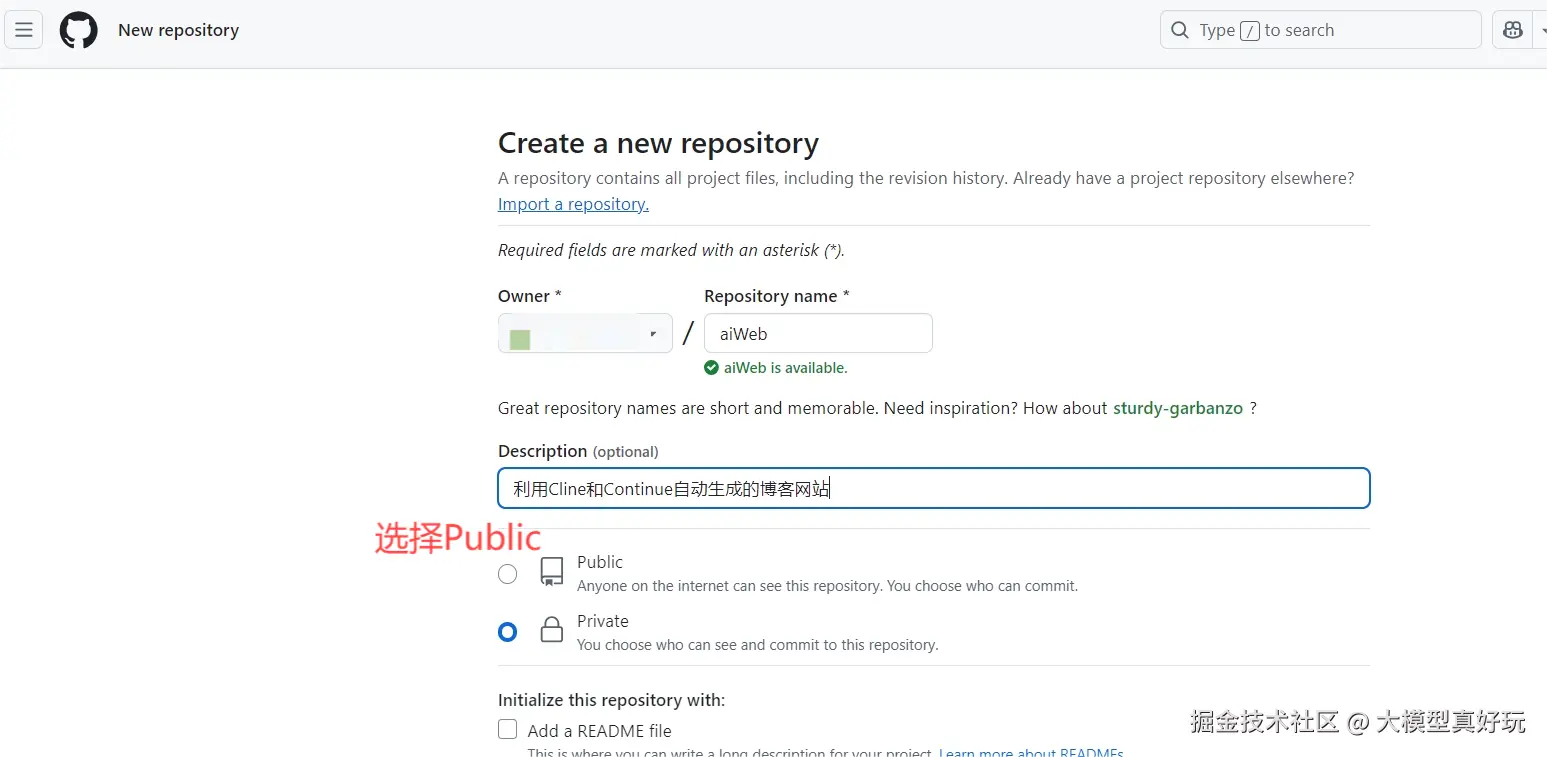Open the Owner selection dropdown
1547x757 pixels.
click(x=585, y=333)
